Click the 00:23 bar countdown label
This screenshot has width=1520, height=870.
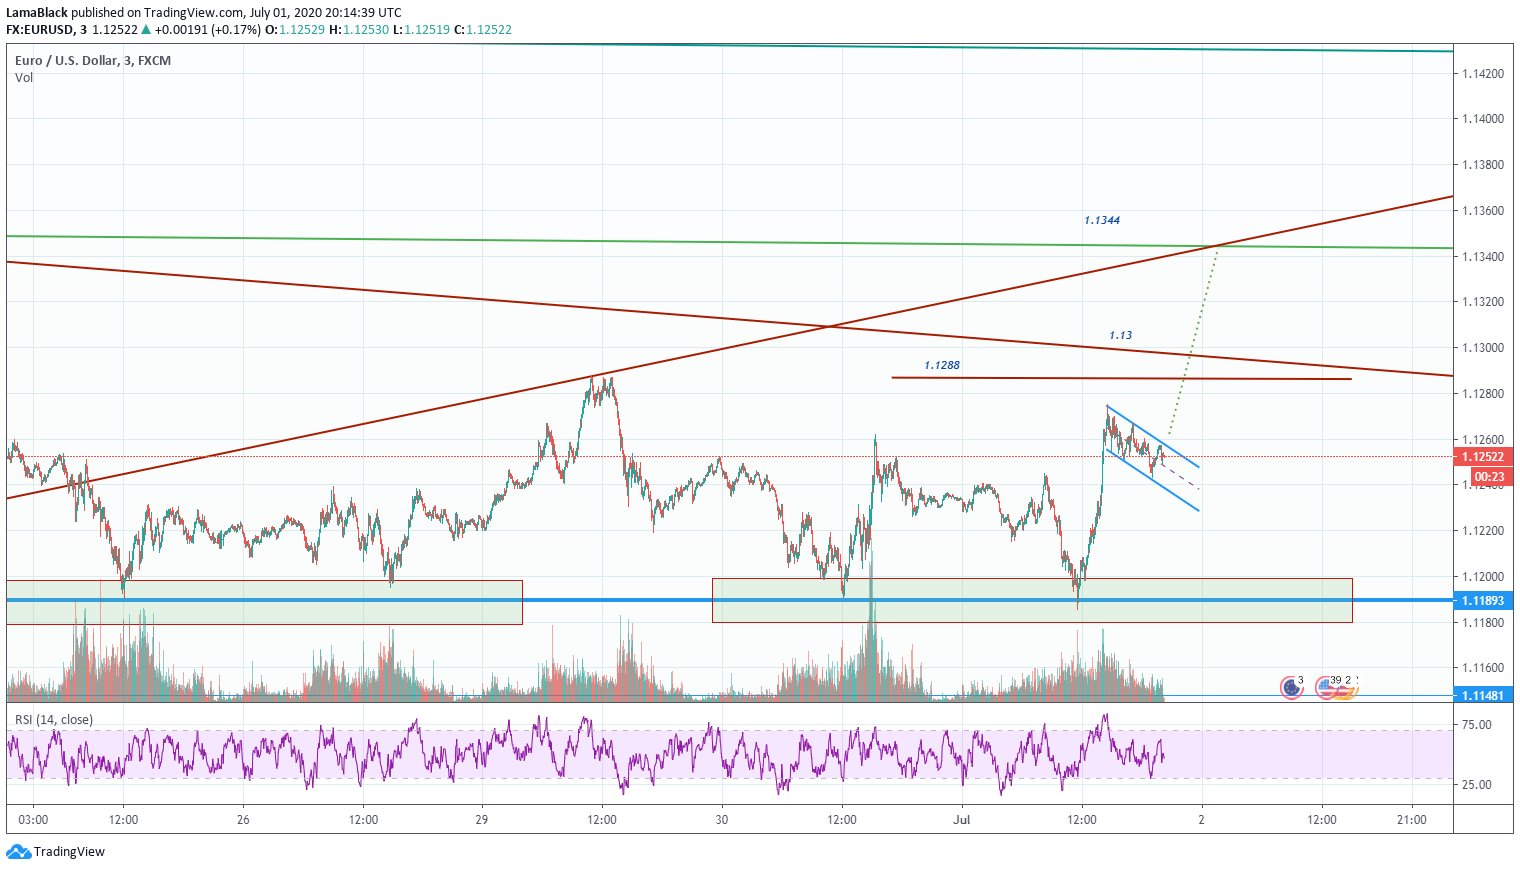pos(1490,477)
